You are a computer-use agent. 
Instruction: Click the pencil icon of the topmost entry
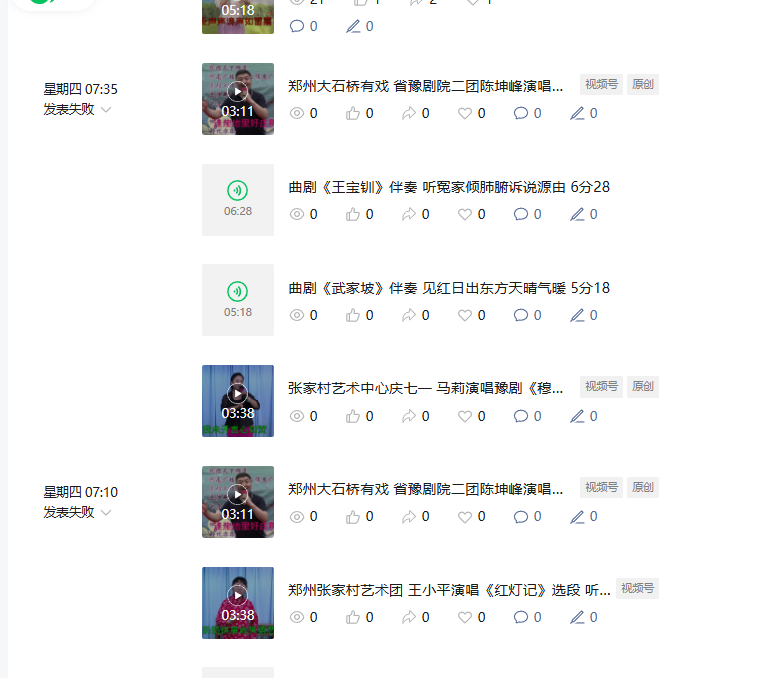(353, 26)
